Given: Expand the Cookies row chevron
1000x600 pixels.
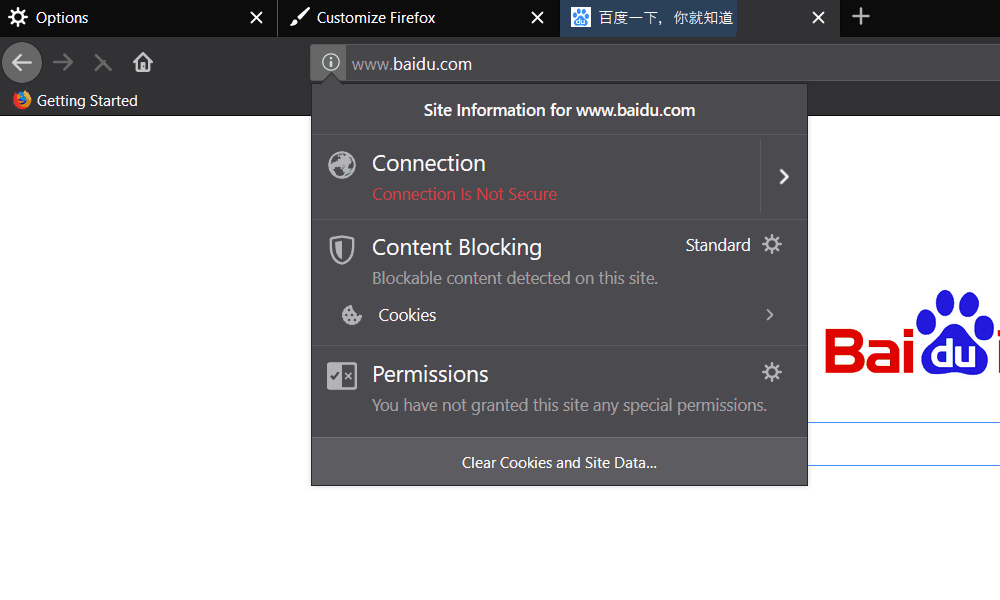Looking at the screenshot, I should coord(769,315).
